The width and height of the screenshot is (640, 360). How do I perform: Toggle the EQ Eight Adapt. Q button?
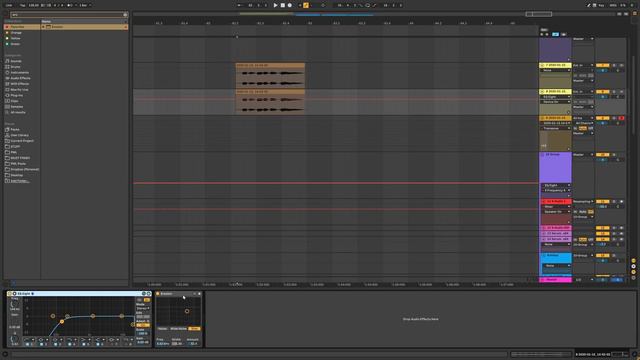pyautogui.click(x=142, y=325)
